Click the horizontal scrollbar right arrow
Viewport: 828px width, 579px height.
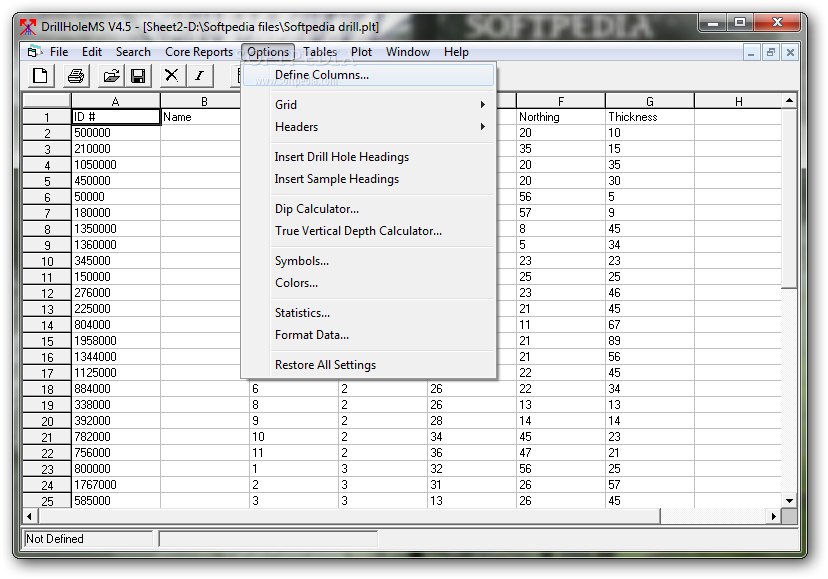coord(774,516)
